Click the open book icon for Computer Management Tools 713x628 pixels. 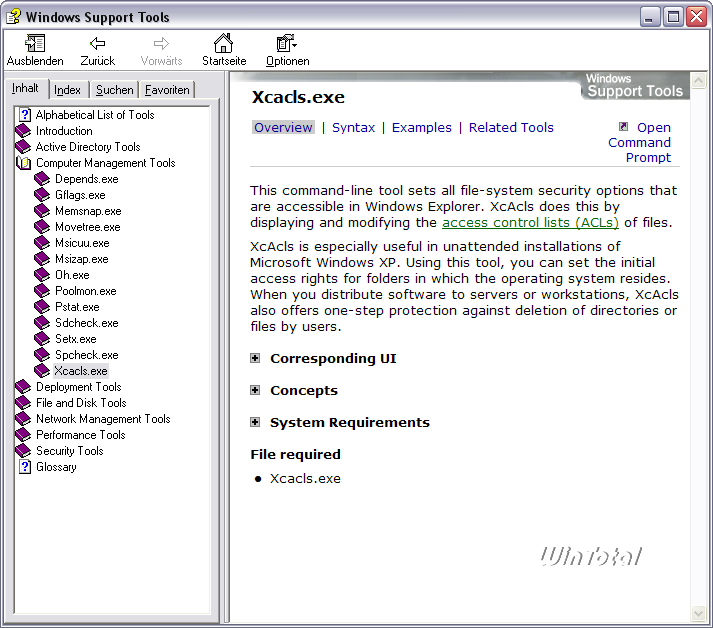pyautogui.click(x=24, y=163)
